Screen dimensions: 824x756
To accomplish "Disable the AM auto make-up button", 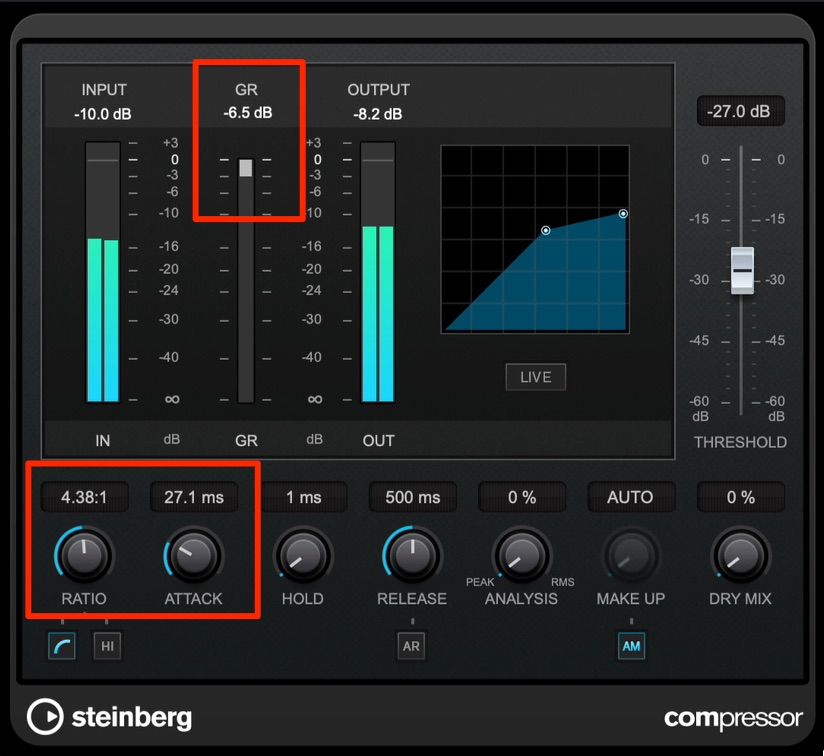I will pyautogui.click(x=631, y=646).
